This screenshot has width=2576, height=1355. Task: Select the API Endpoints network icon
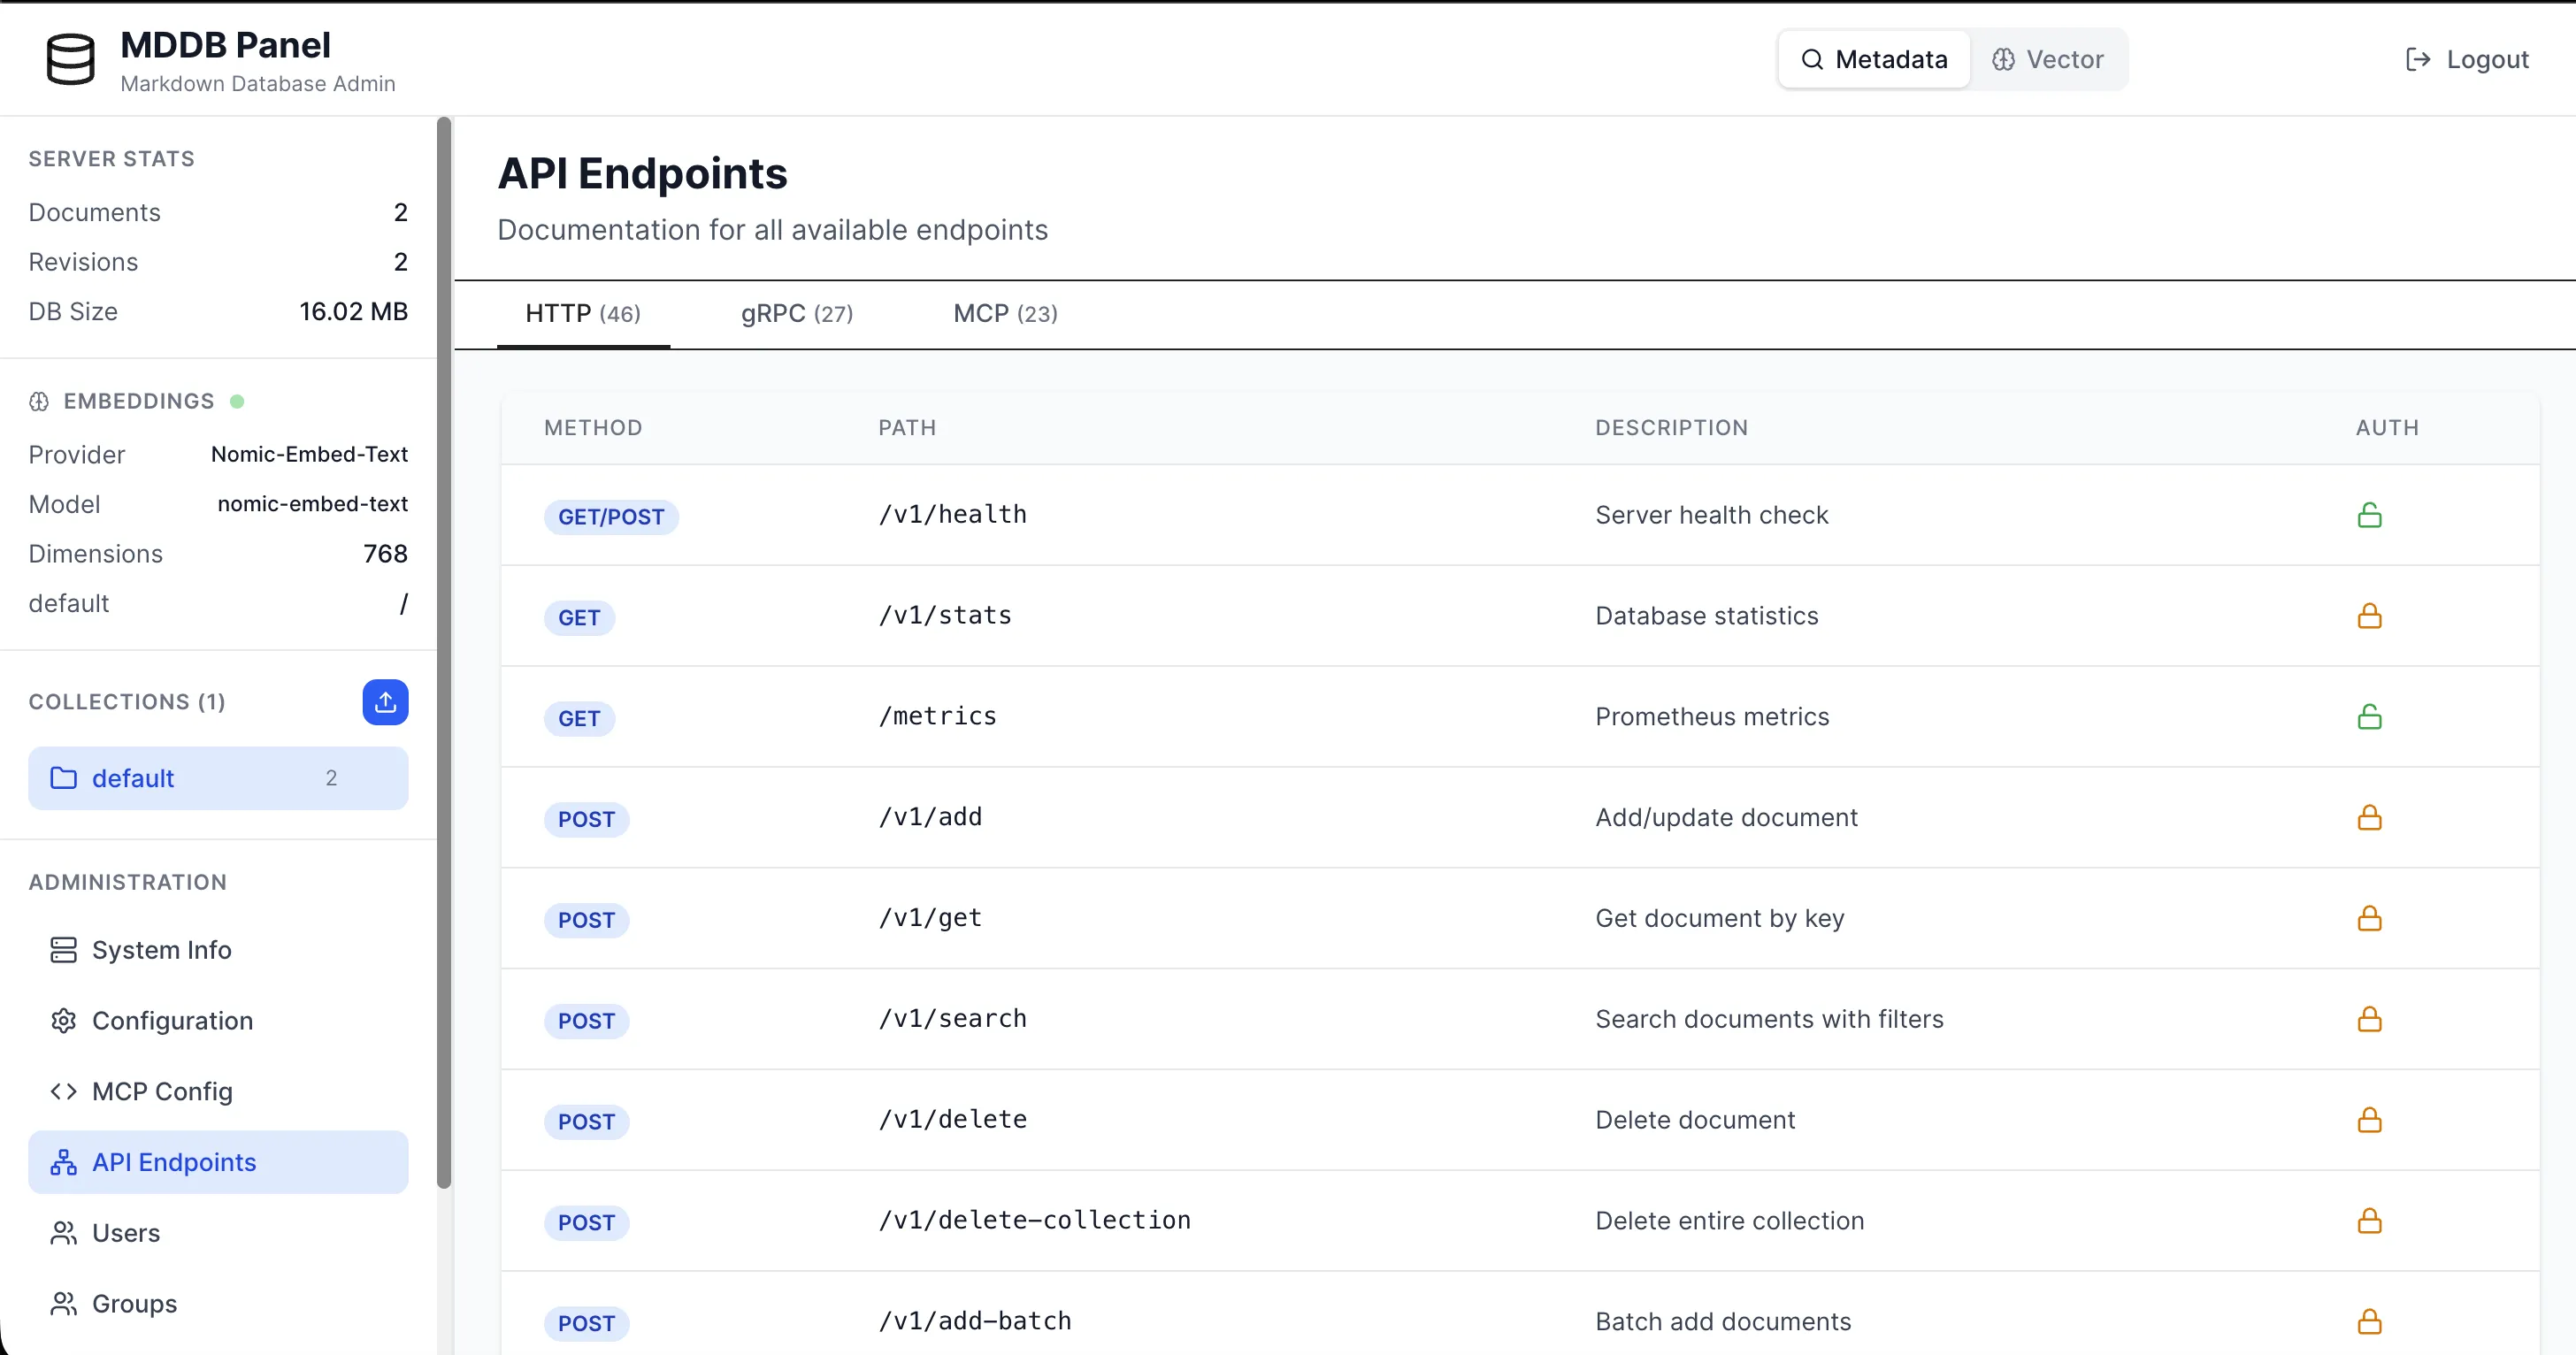(63, 1162)
